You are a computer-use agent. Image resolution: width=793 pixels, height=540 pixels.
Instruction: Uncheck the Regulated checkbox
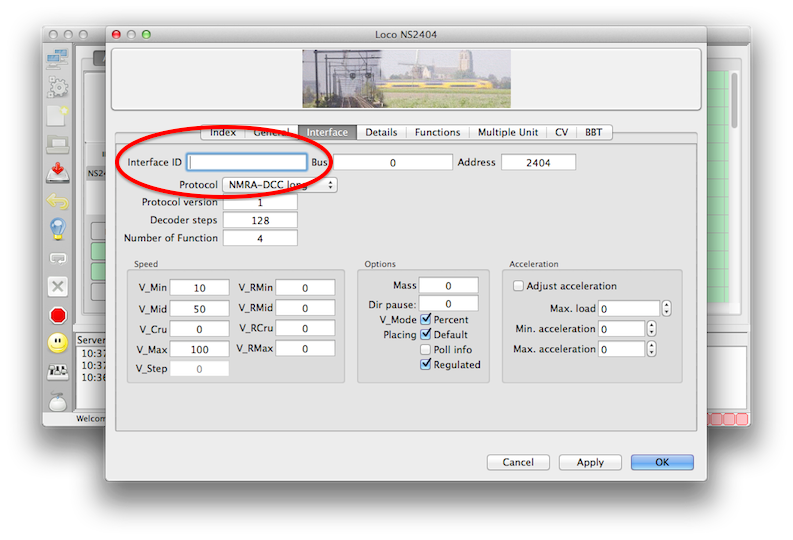(426, 365)
